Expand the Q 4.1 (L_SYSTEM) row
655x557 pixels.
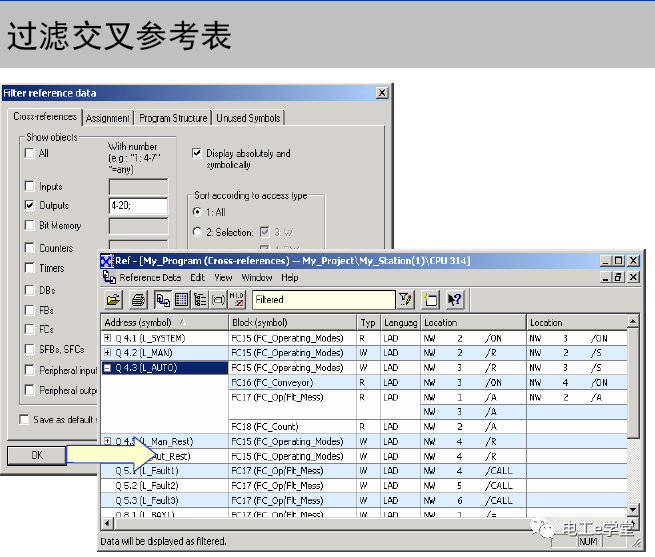[x=108, y=338]
